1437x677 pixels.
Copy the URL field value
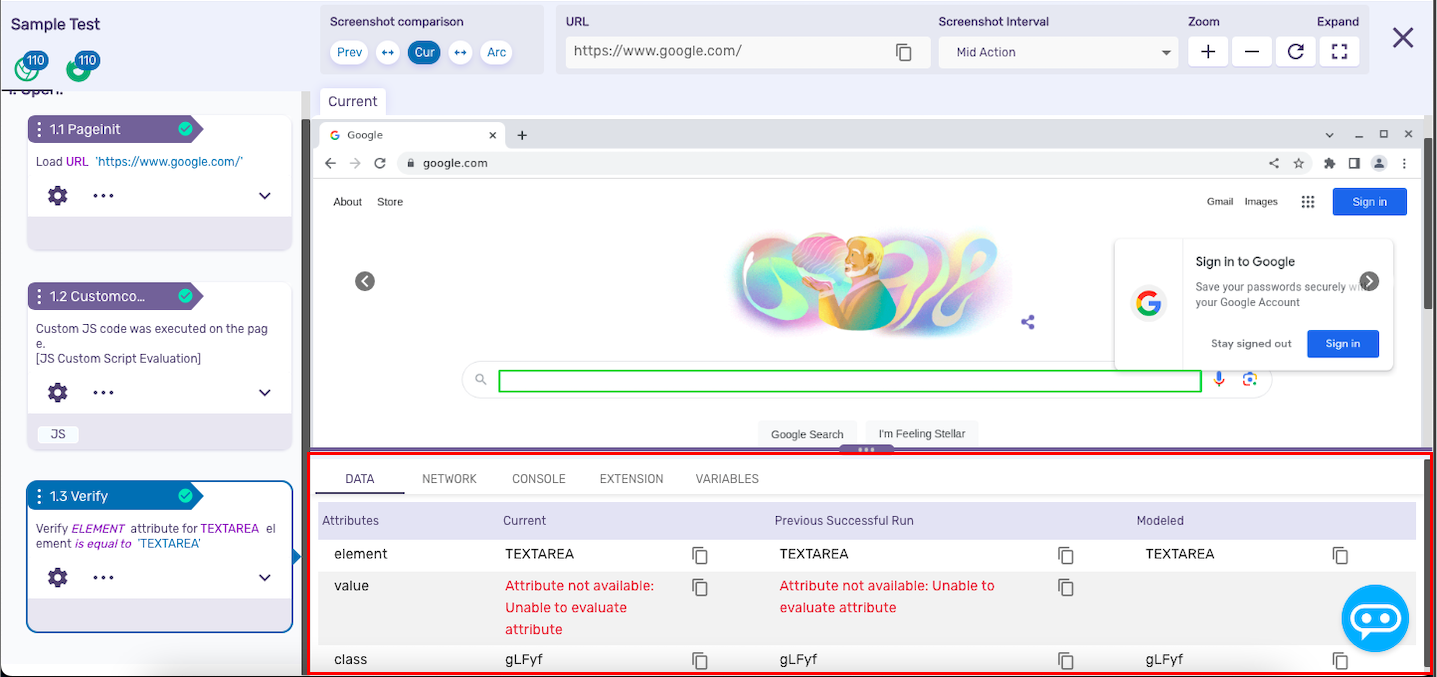click(x=904, y=52)
